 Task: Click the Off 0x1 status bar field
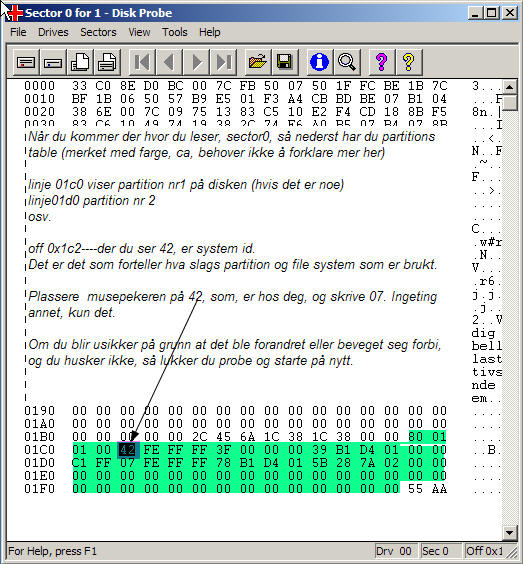point(486,551)
